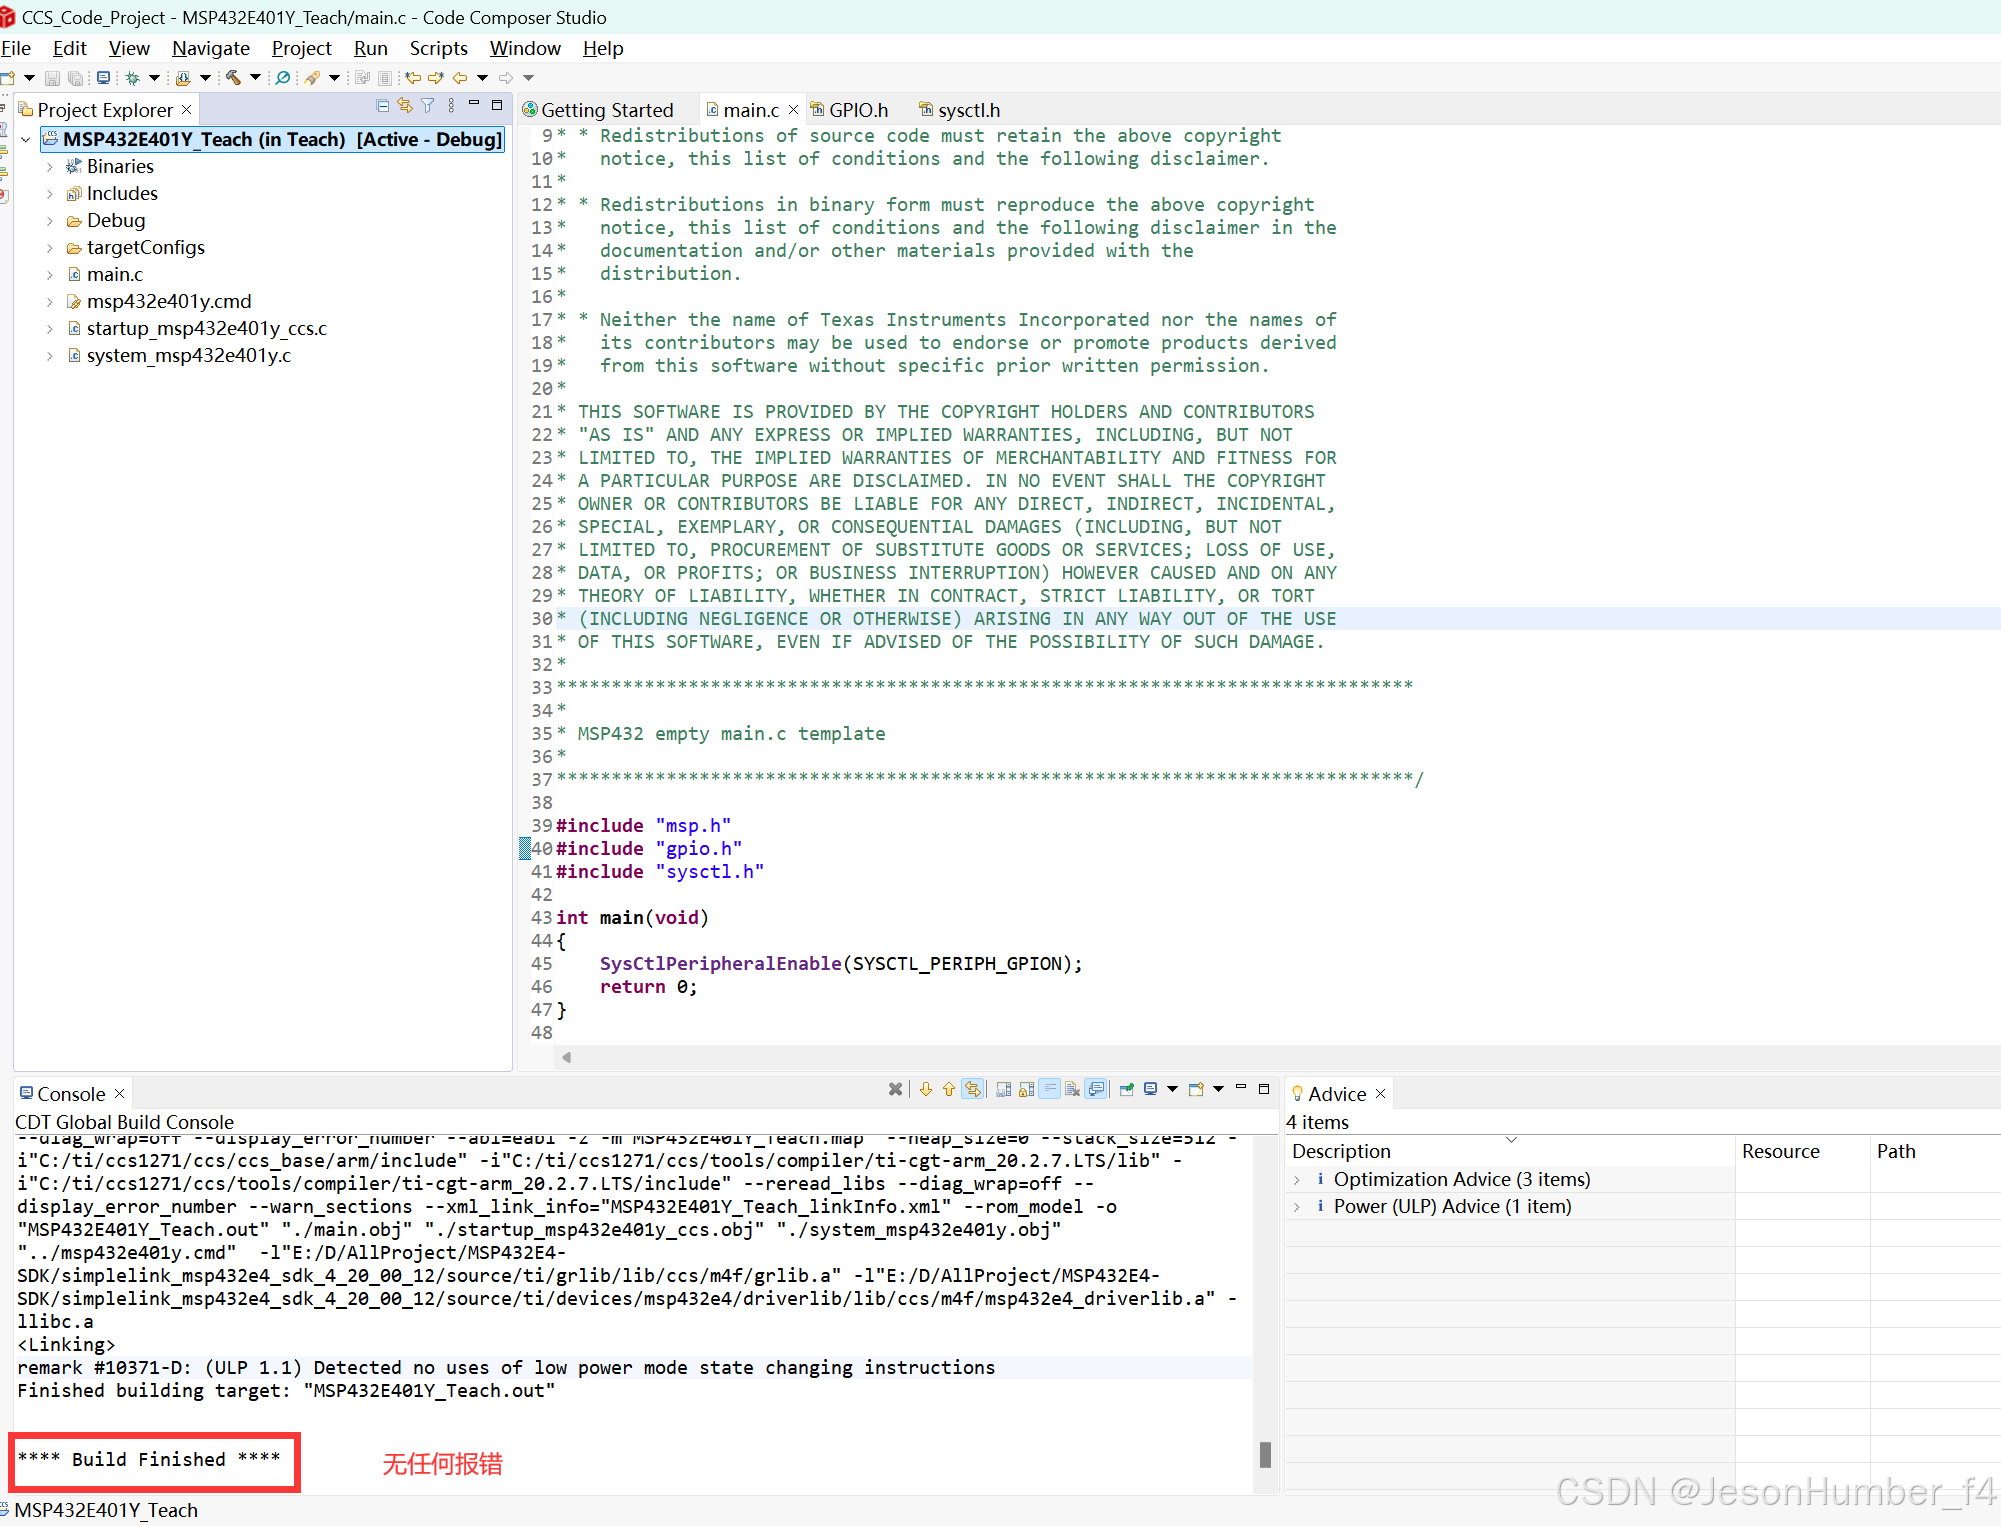
Task: Collapse All items in Project Explorer
Action: 382,106
